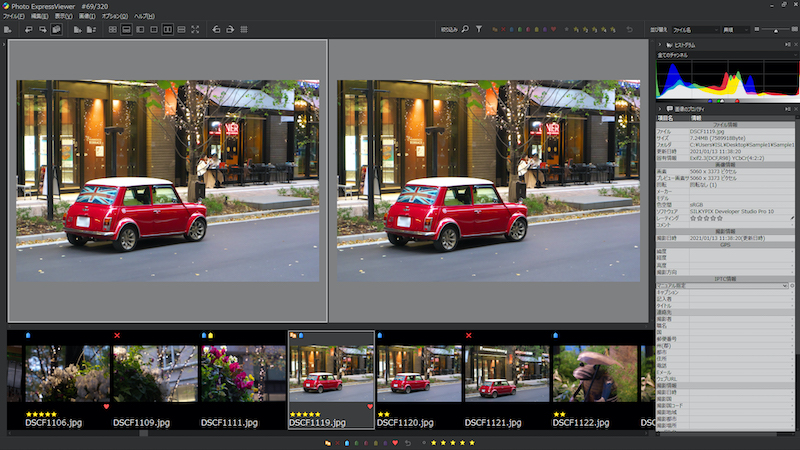Switch to side thumbnail panel layout
This screenshot has height=450, width=800.
click(140, 30)
